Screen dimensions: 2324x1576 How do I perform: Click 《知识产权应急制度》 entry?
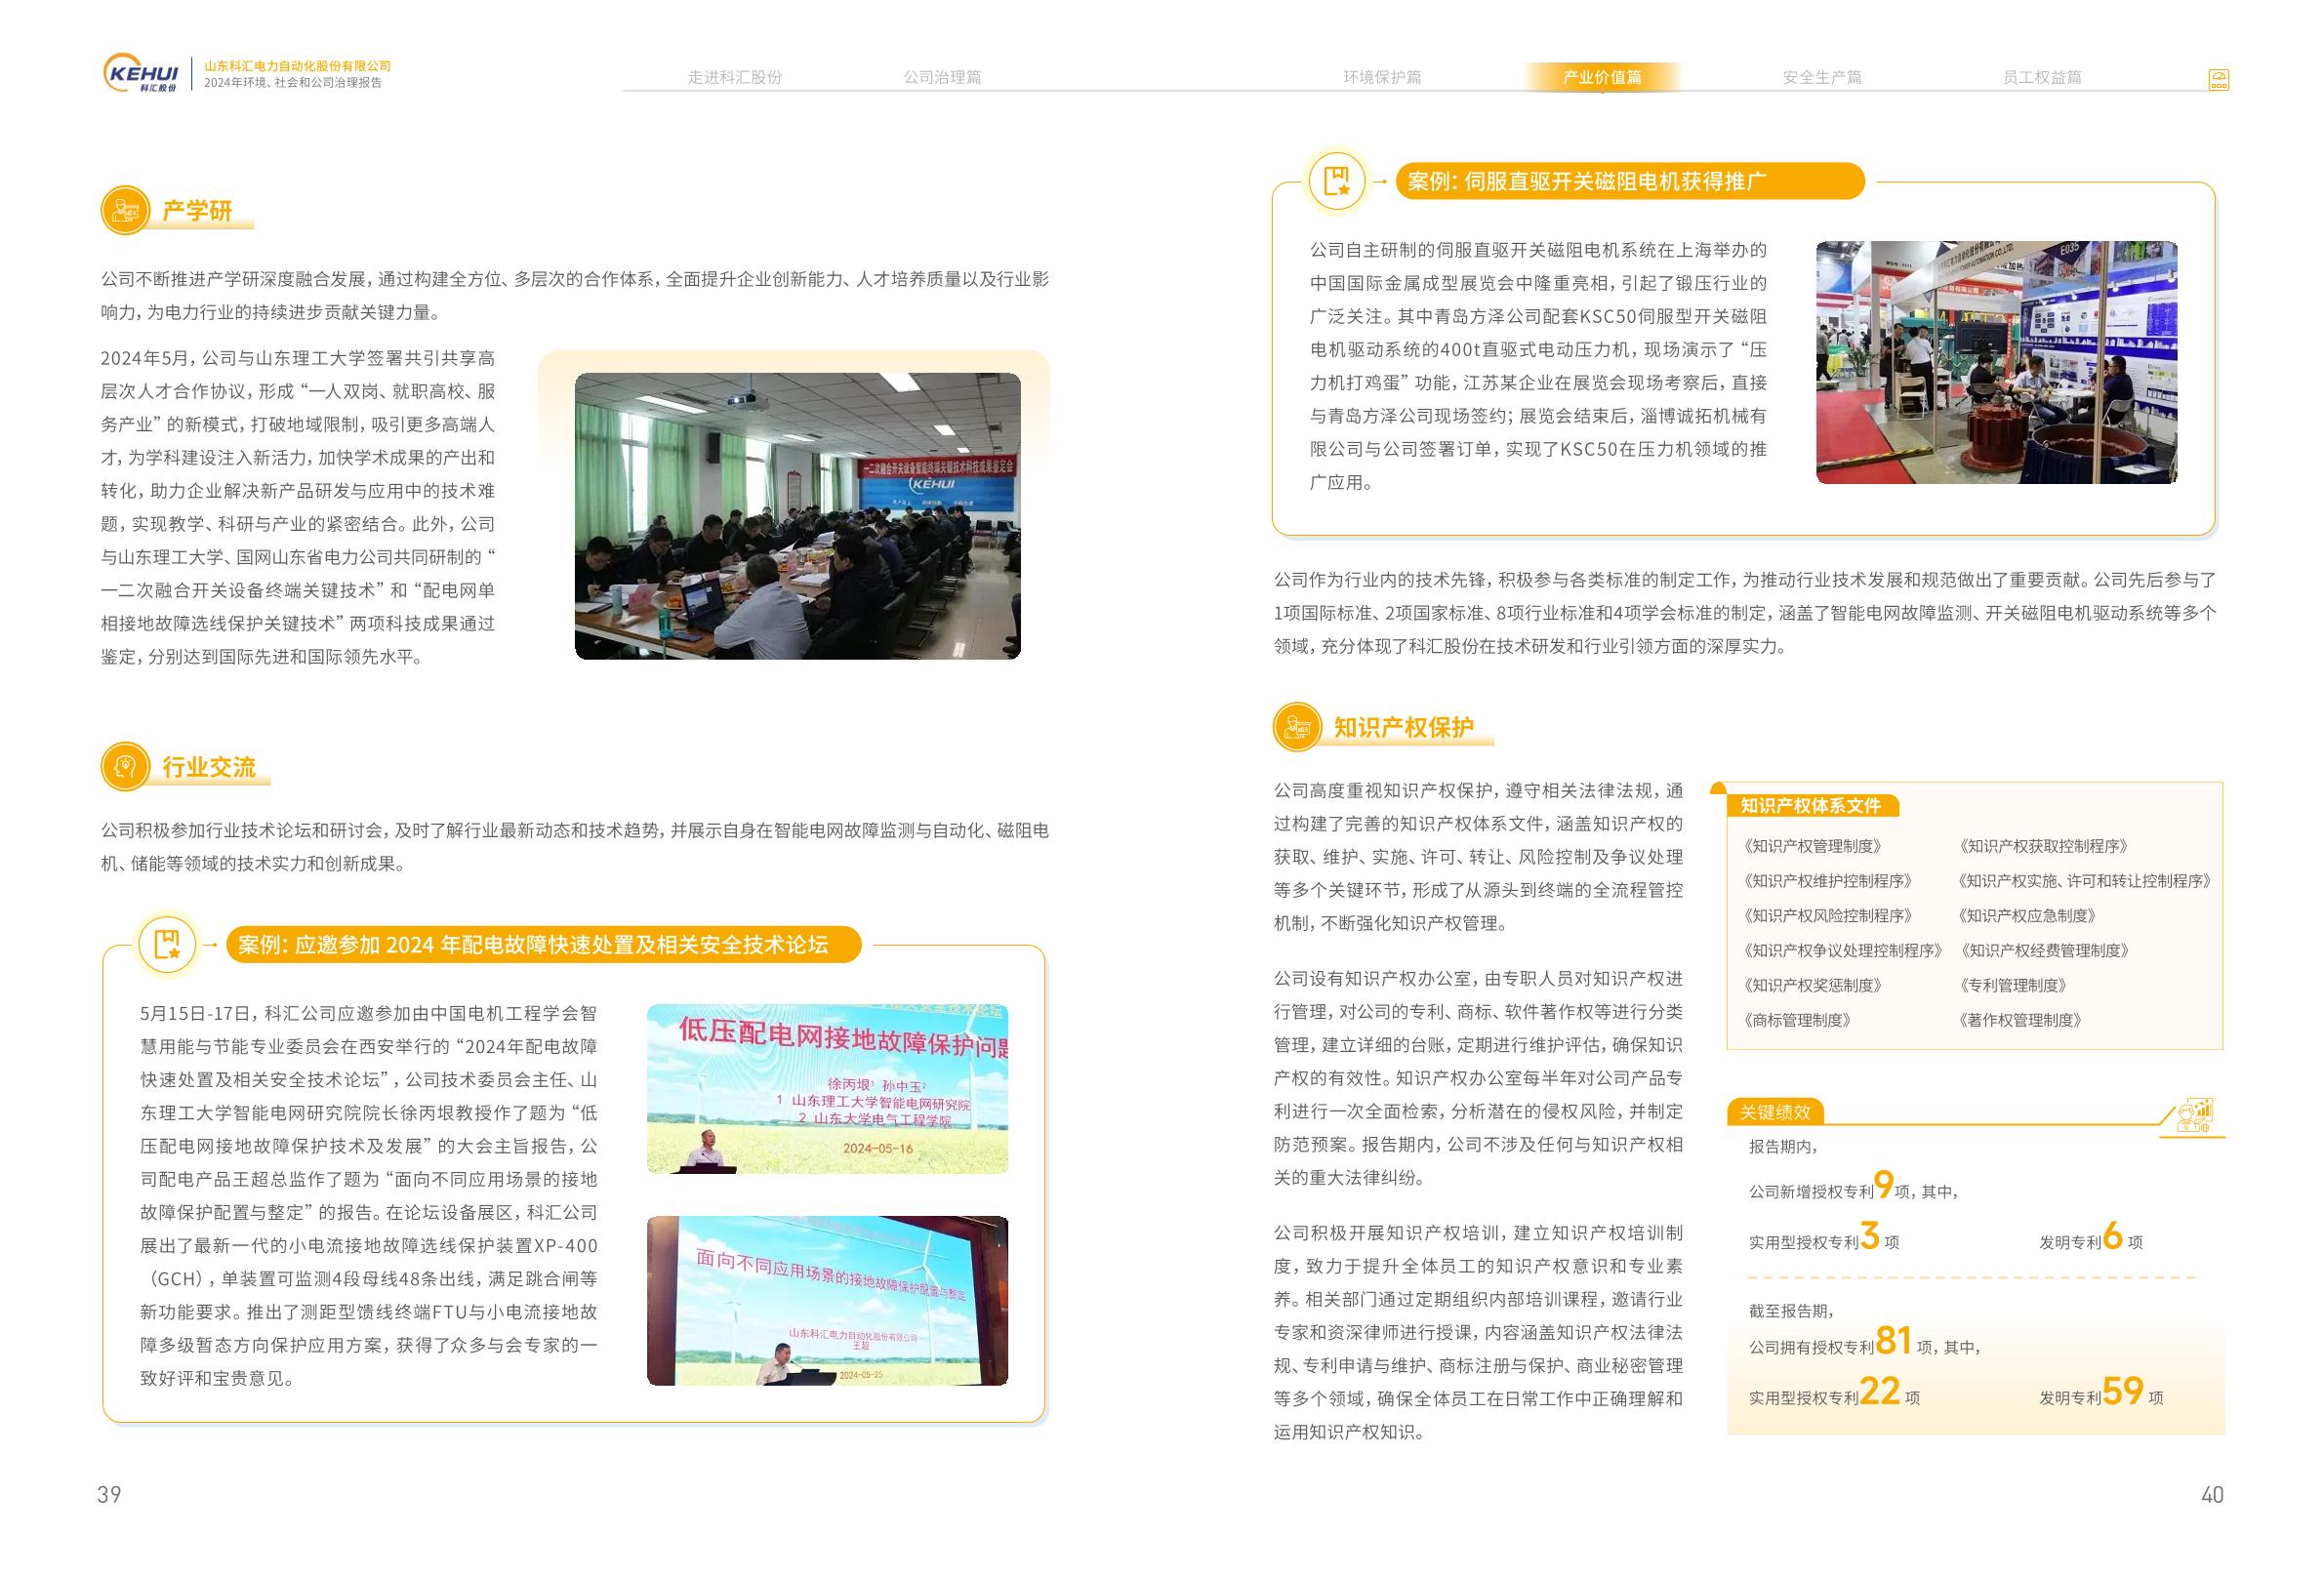point(2028,916)
